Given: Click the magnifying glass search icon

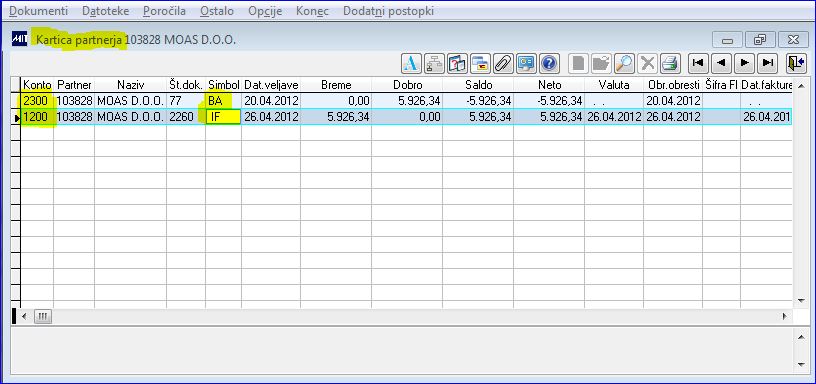Looking at the screenshot, I should (623, 63).
